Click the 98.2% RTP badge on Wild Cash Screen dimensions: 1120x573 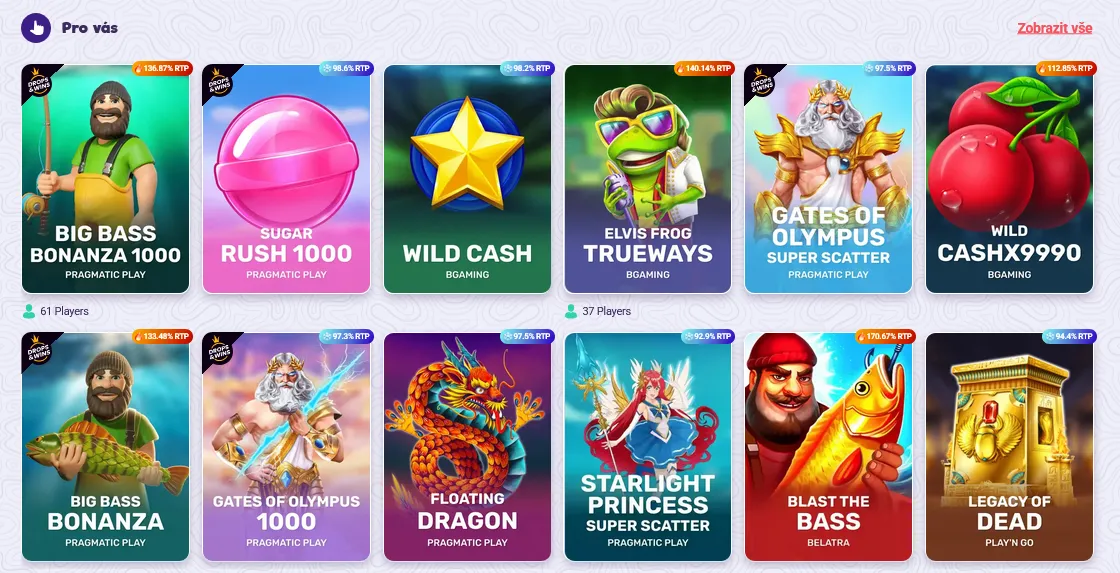tap(527, 69)
